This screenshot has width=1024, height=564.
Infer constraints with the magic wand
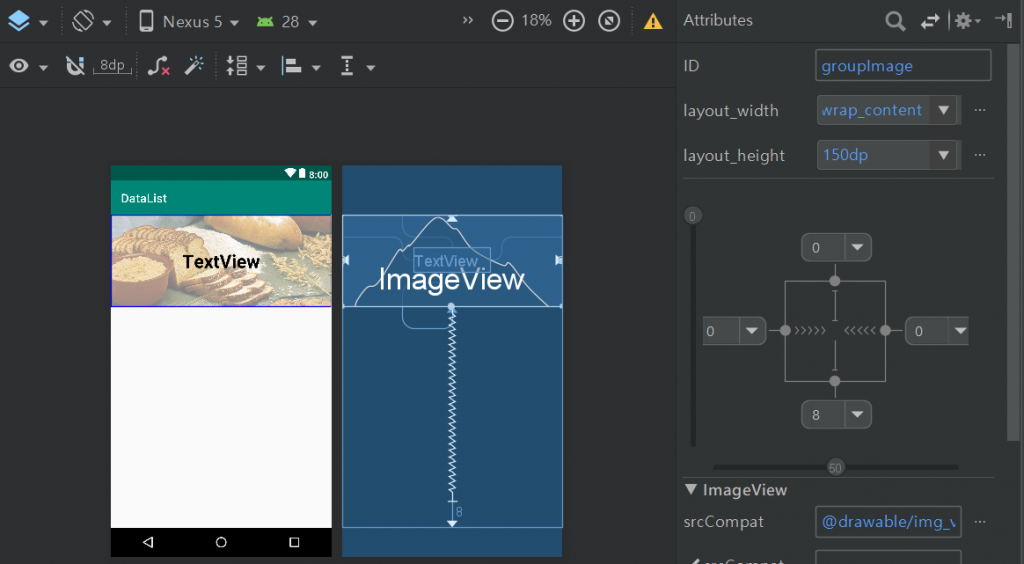pos(194,65)
